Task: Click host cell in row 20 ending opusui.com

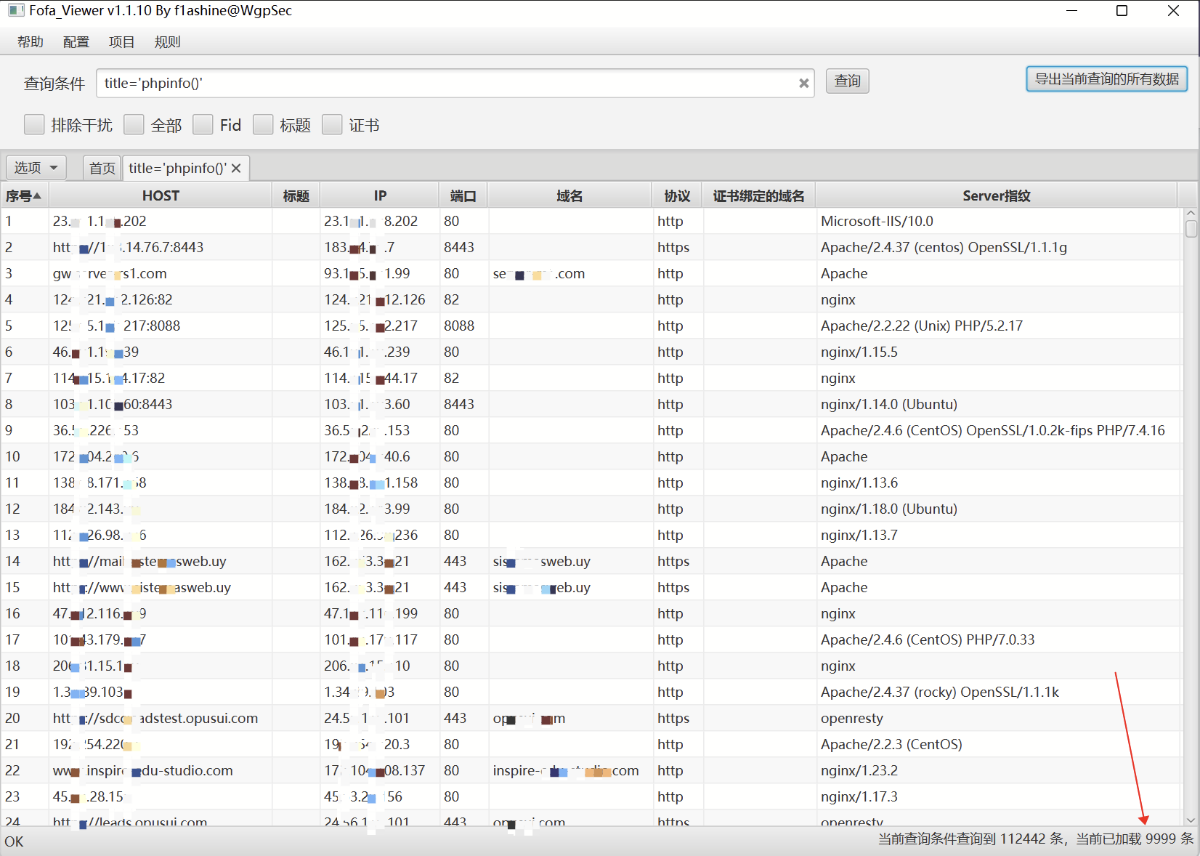Action: coord(160,718)
